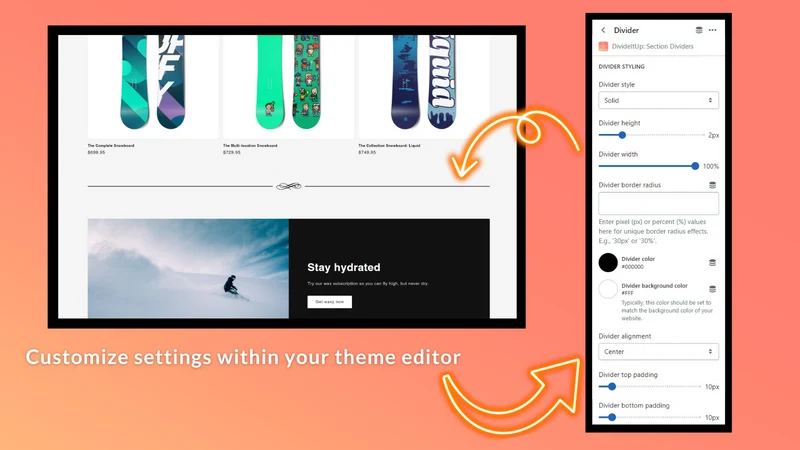
Task: Click the '#000000' color value
Action: (x=632, y=267)
